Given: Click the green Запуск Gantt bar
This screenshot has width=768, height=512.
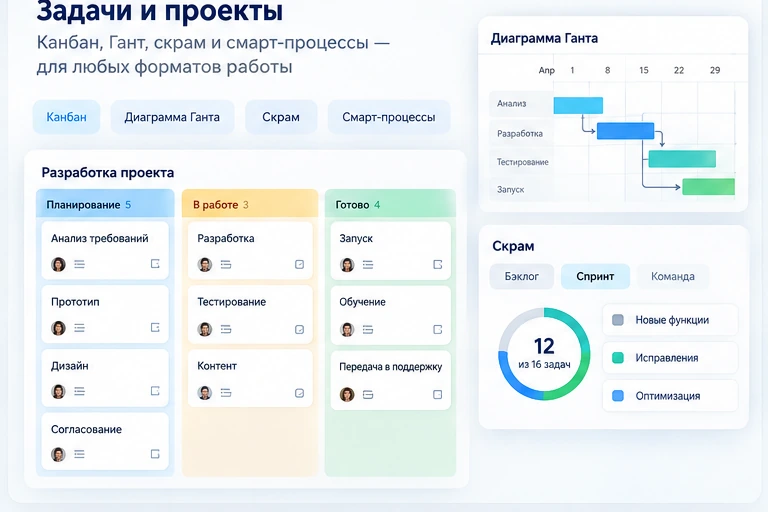Looking at the screenshot, I should [x=708, y=187].
